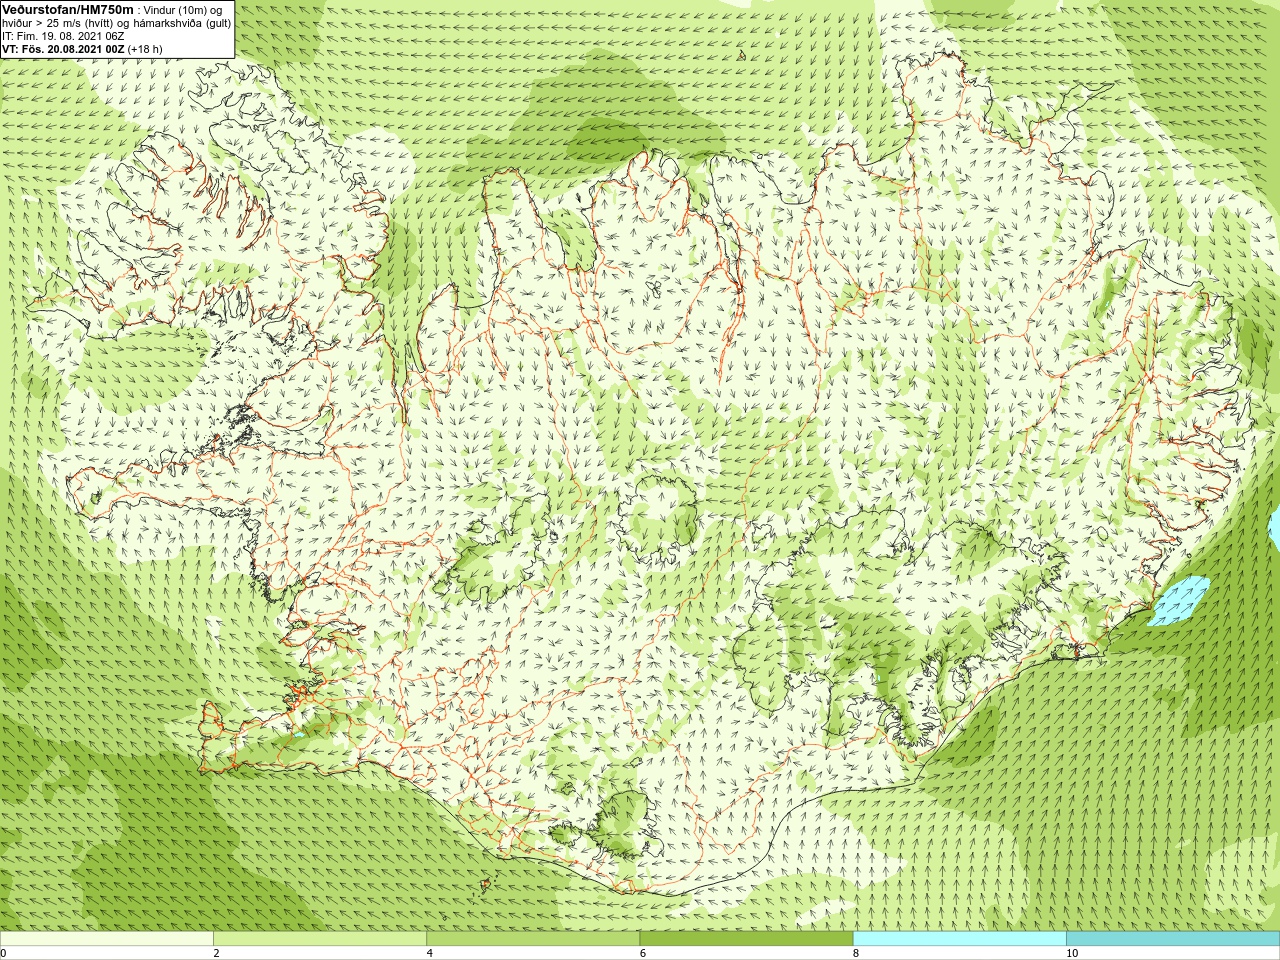Screen dimensions: 1280x960
Task: Click the teal above-10 scale segment
Action: pos(1173,939)
